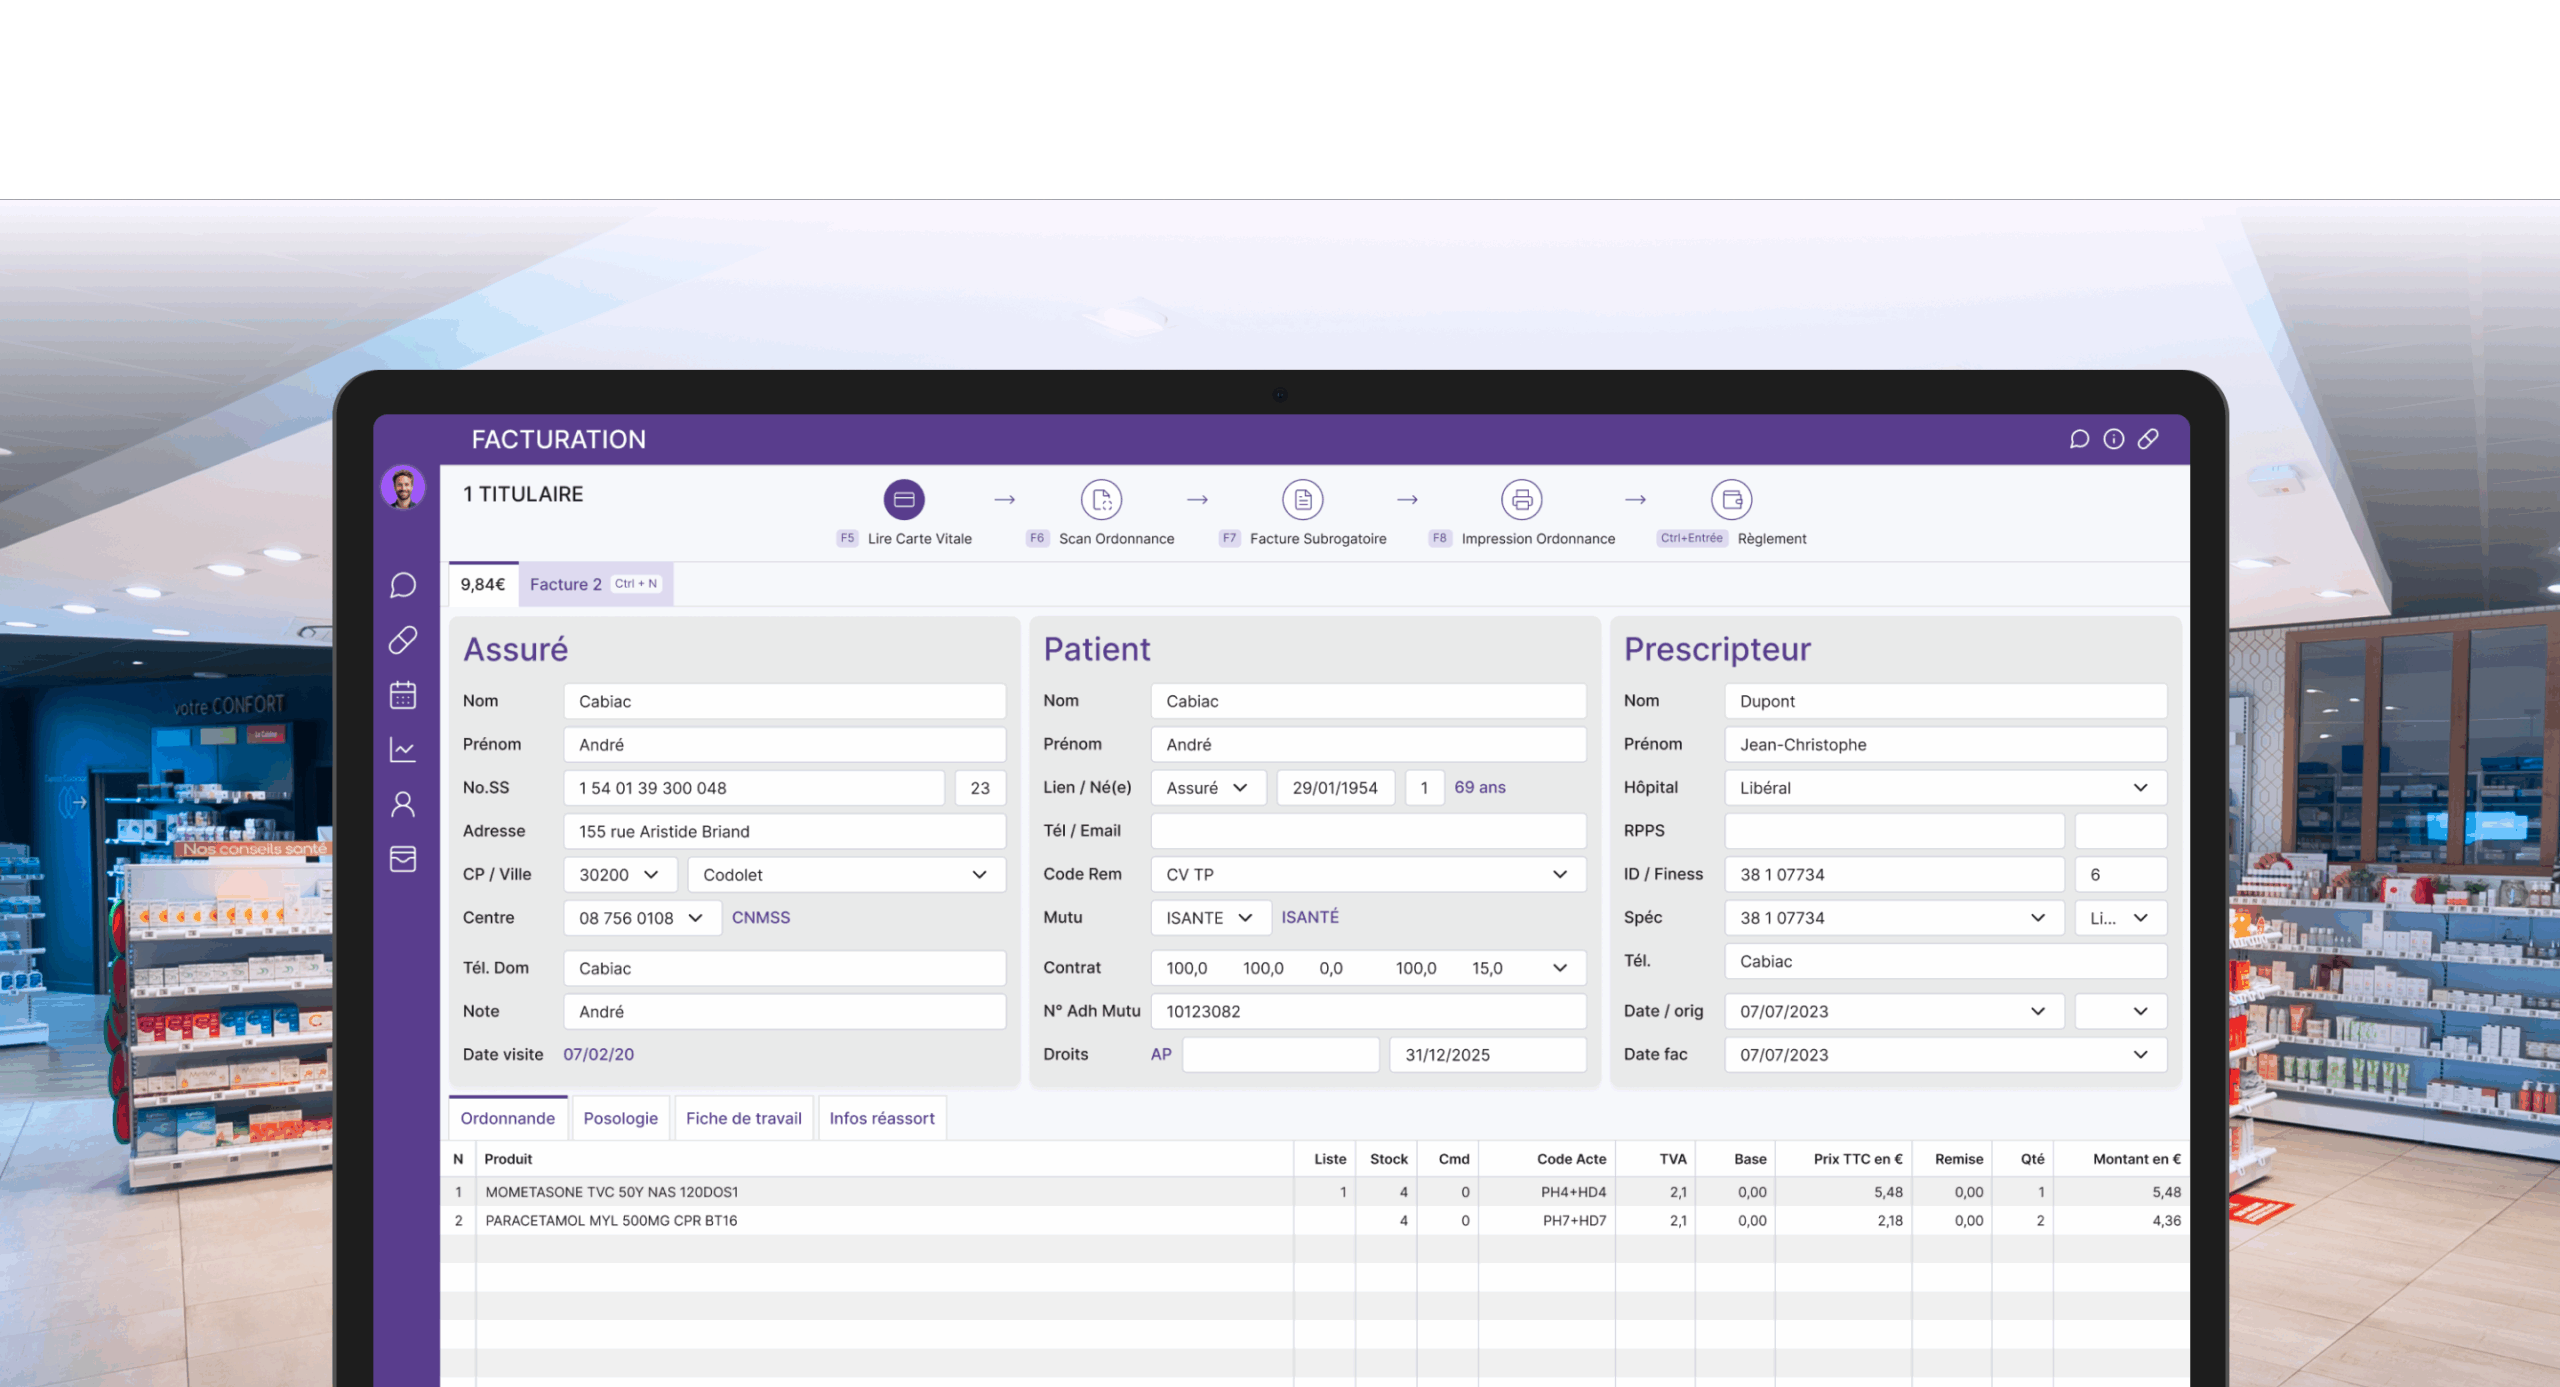Open the Code Rem CV TP dropdown
2560x1387 pixels.
[1559, 875]
